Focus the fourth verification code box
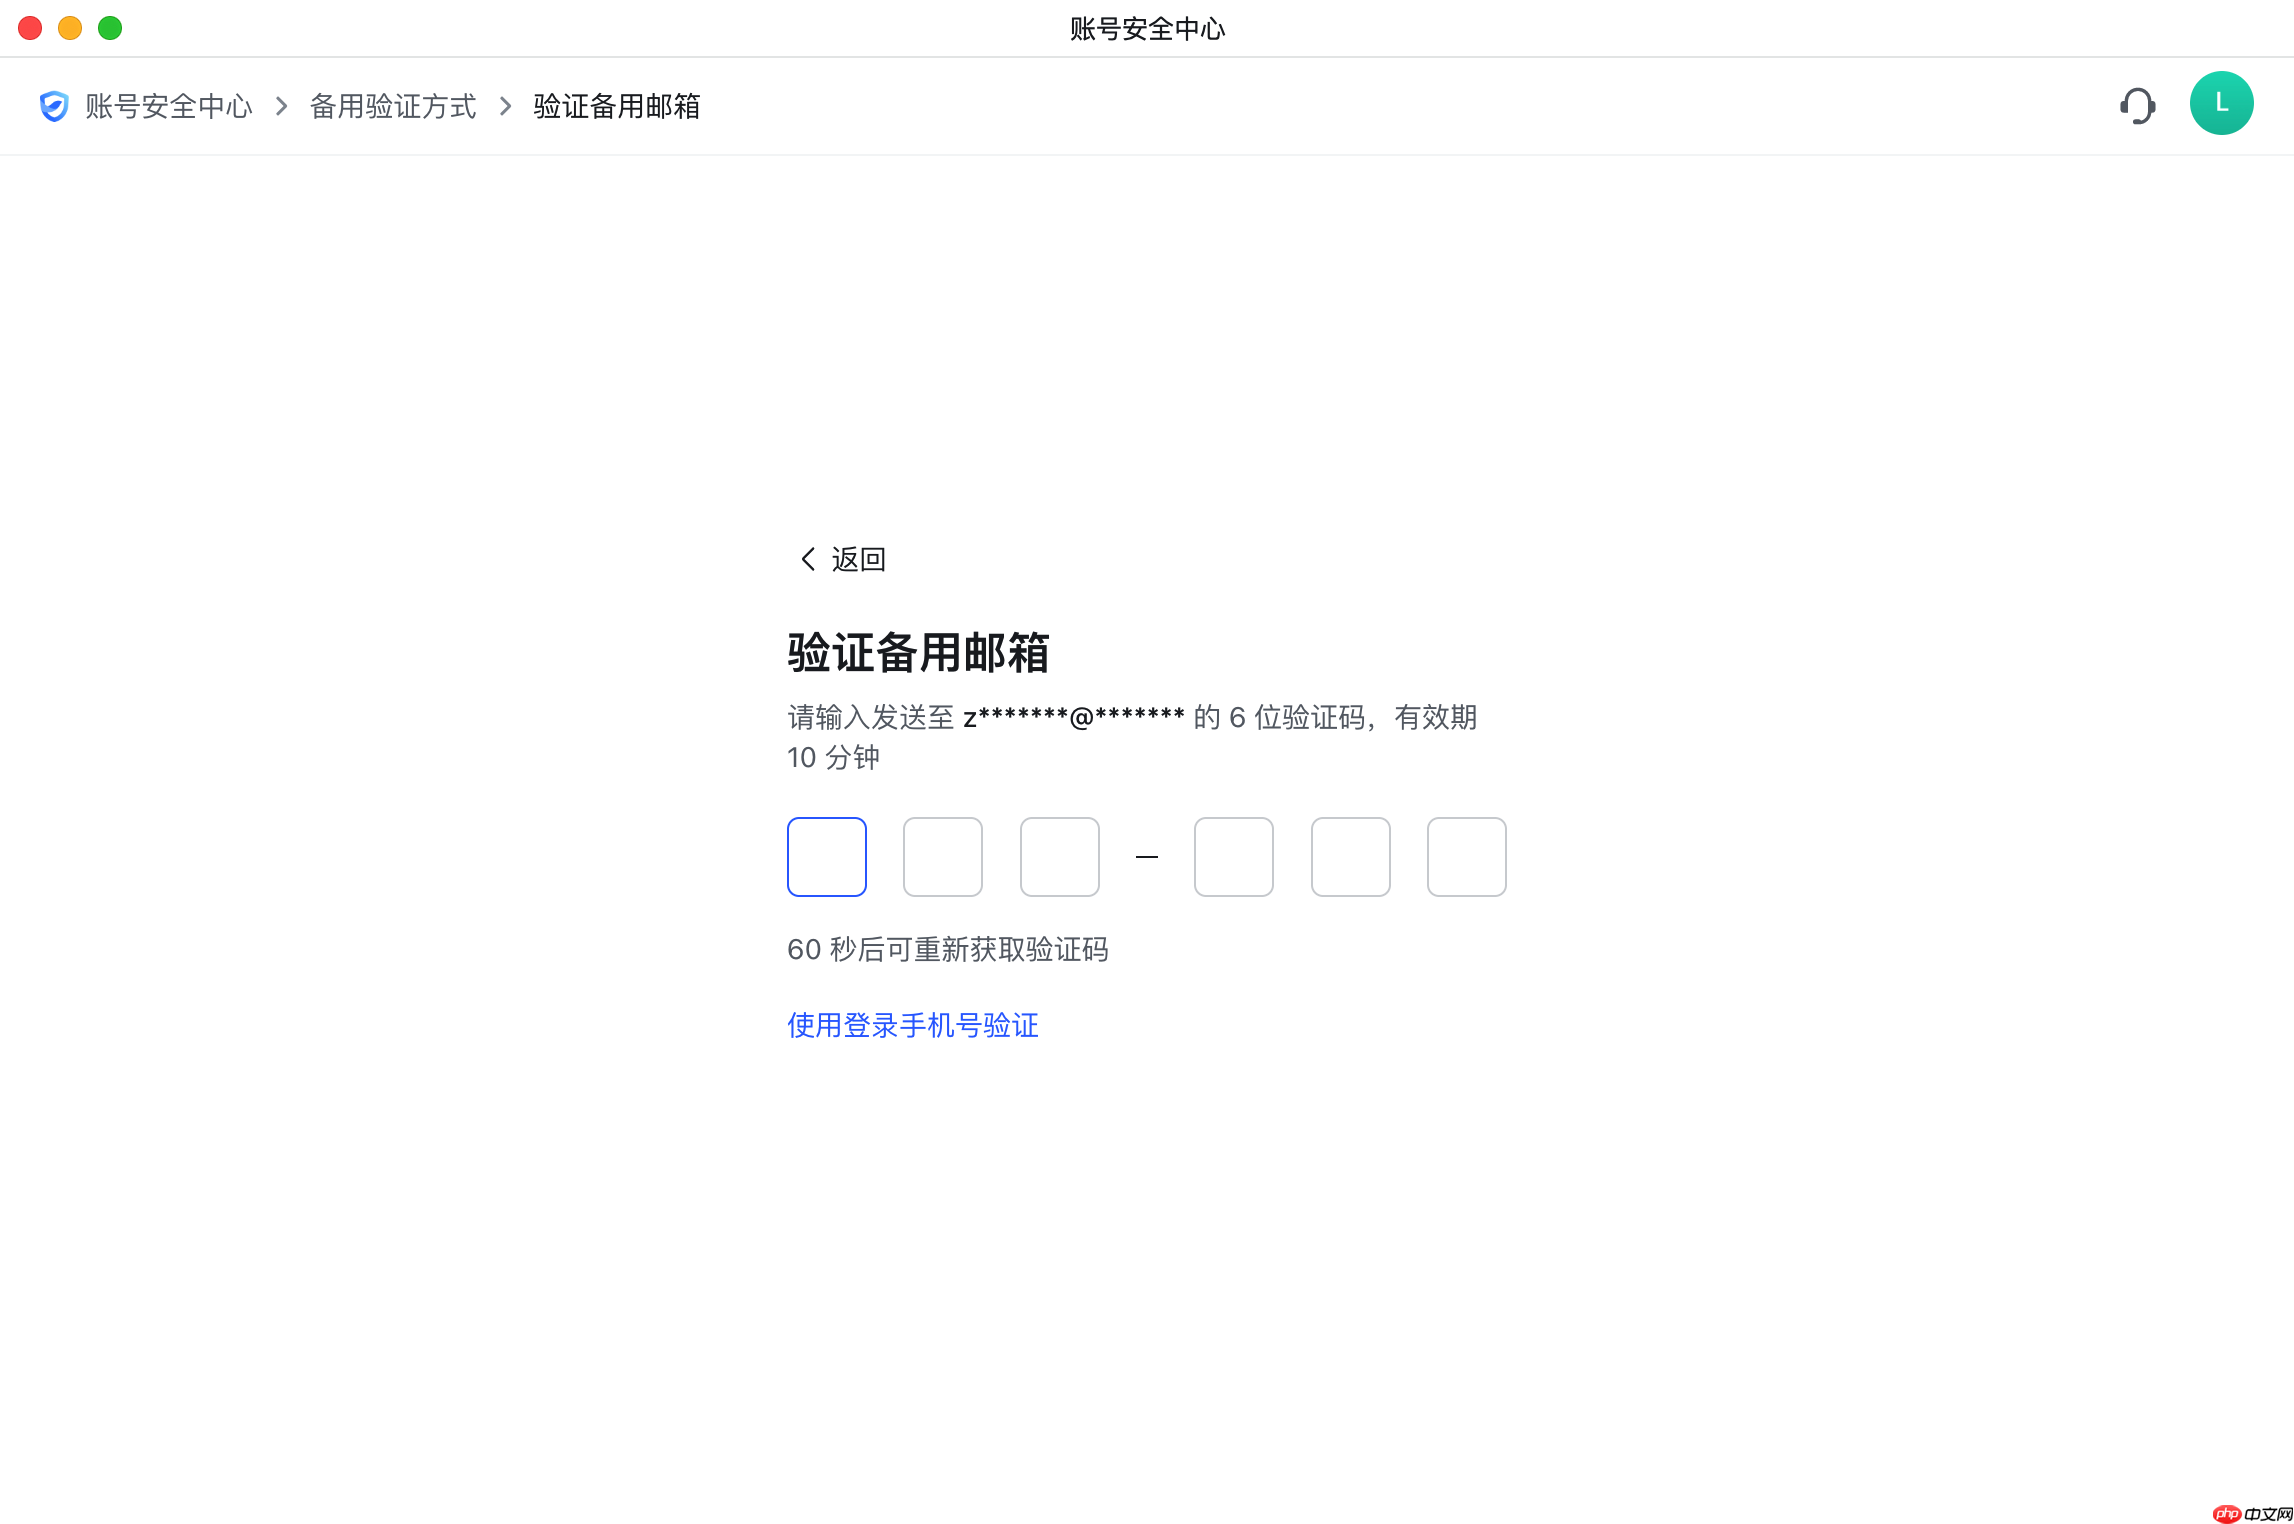This screenshot has height=1524, width=2294. [x=1234, y=857]
